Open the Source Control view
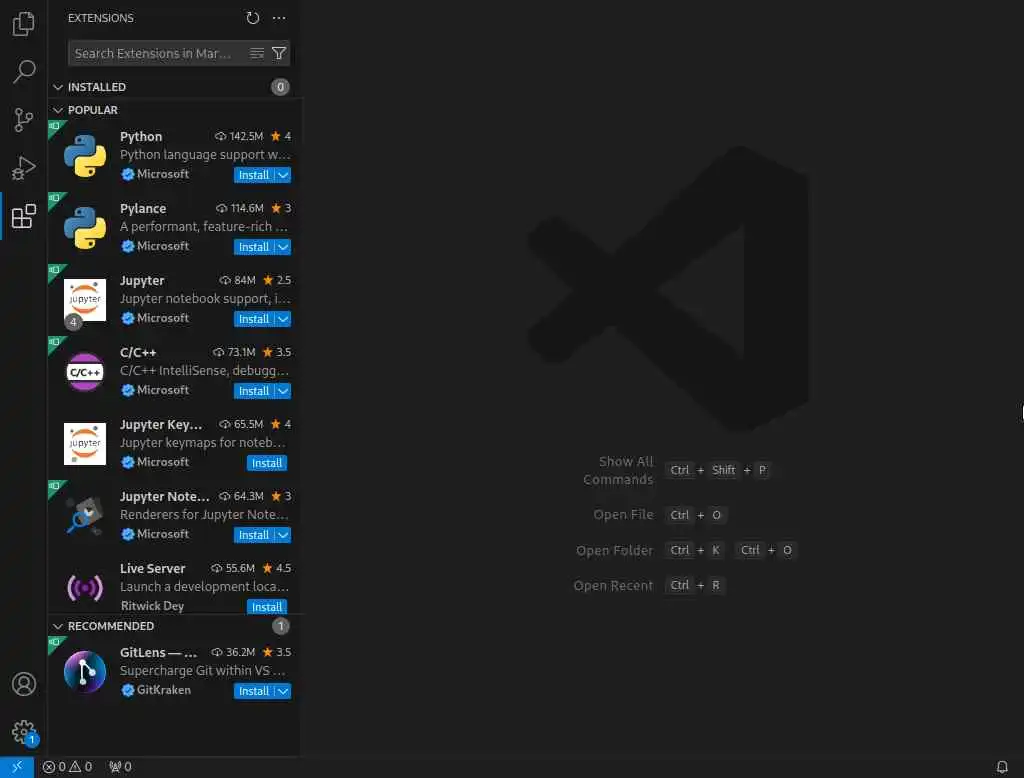Viewport: 1024px width, 778px height. click(x=24, y=120)
